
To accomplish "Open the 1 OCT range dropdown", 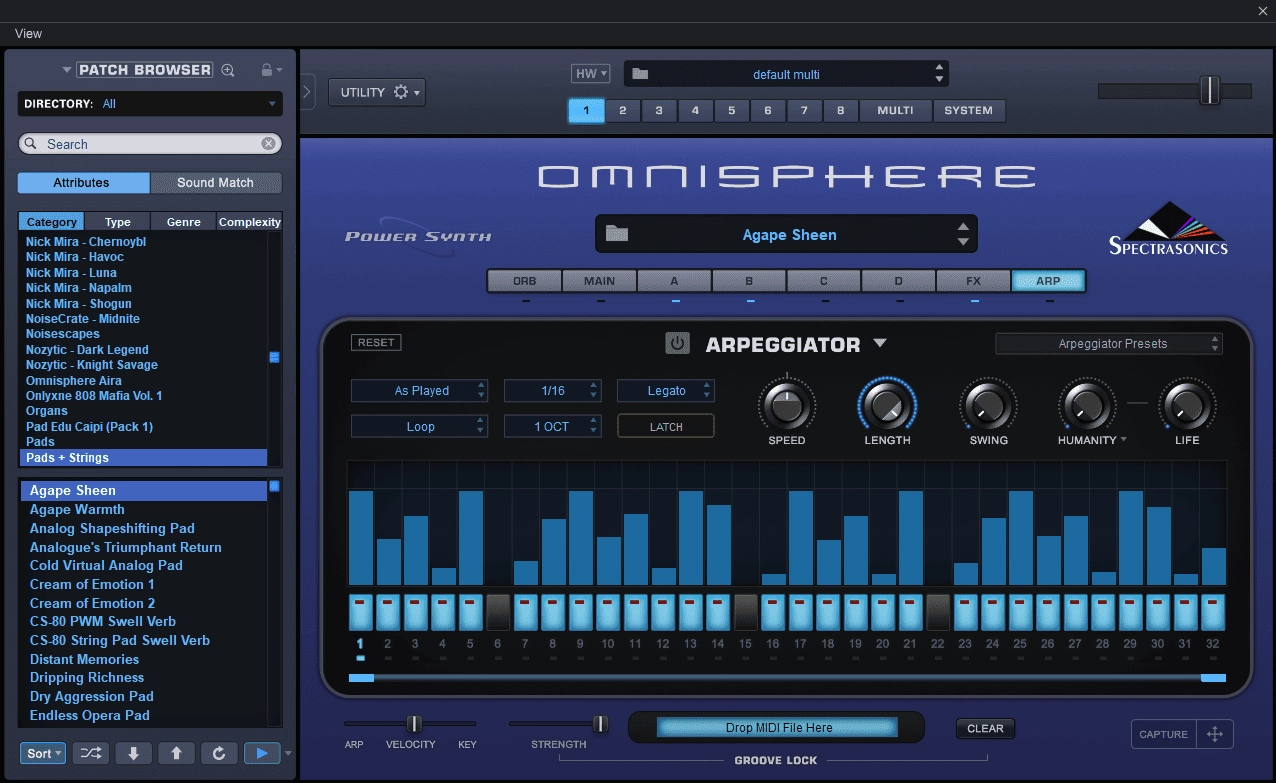I will (552, 426).
